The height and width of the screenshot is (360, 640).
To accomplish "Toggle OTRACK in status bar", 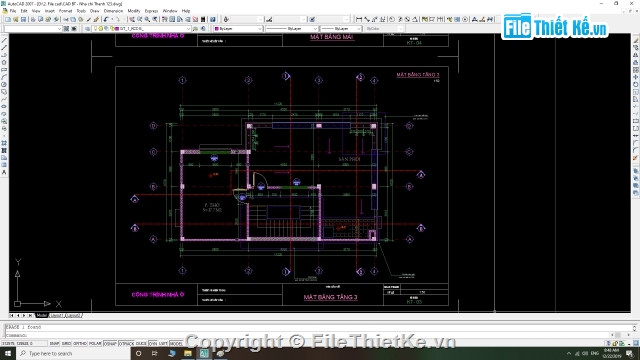I will pyautogui.click(x=126, y=344).
